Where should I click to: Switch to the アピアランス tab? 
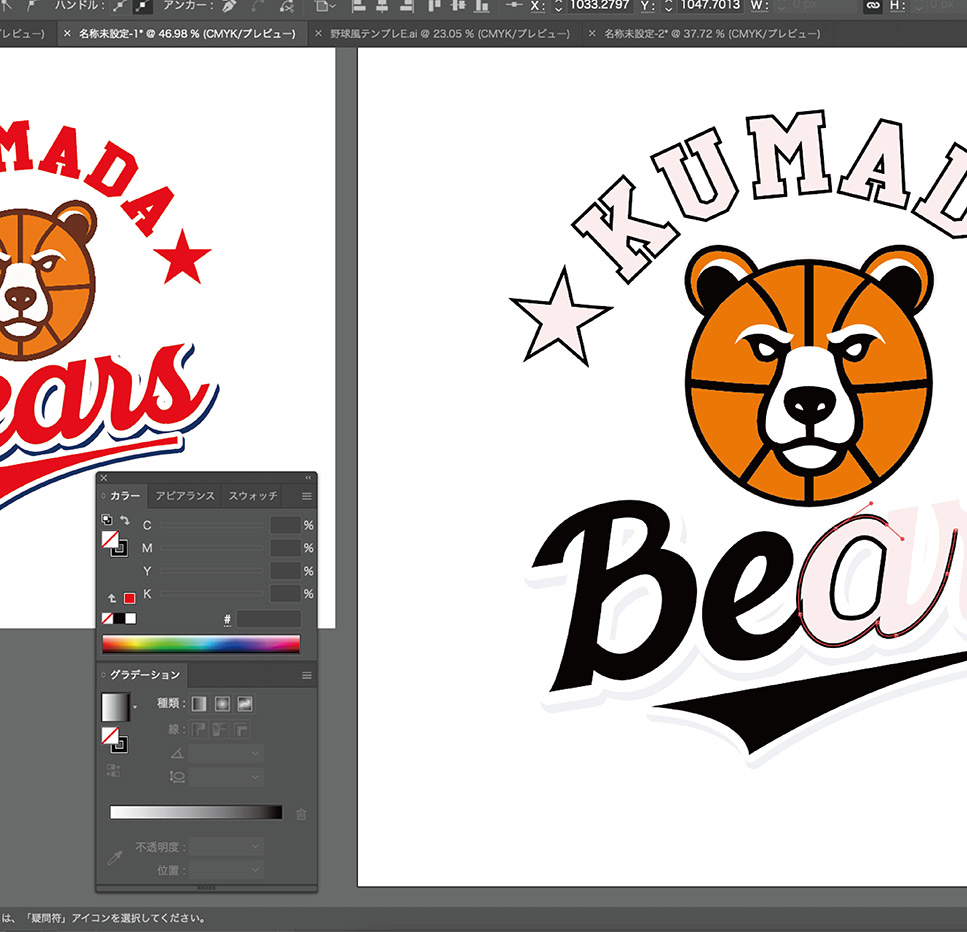pos(185,496)
